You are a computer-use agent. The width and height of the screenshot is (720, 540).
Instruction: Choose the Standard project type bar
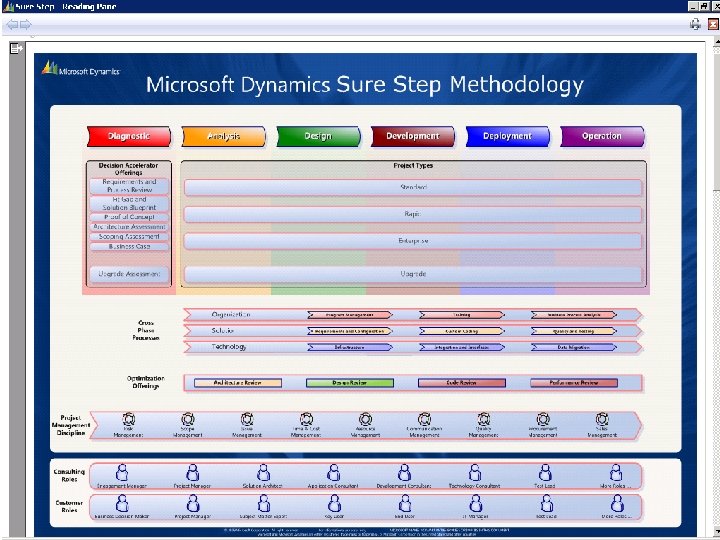pyautogui.click(x=413, y=187)
